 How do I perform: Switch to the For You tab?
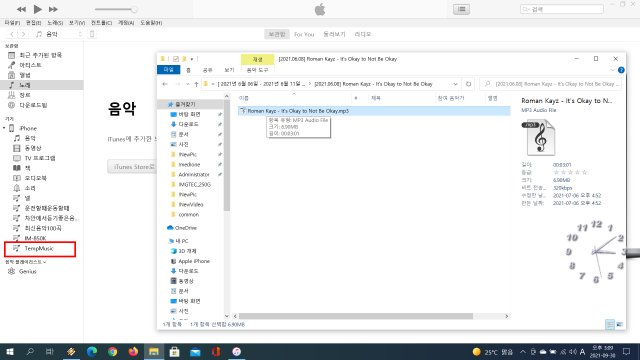(304, 34)
